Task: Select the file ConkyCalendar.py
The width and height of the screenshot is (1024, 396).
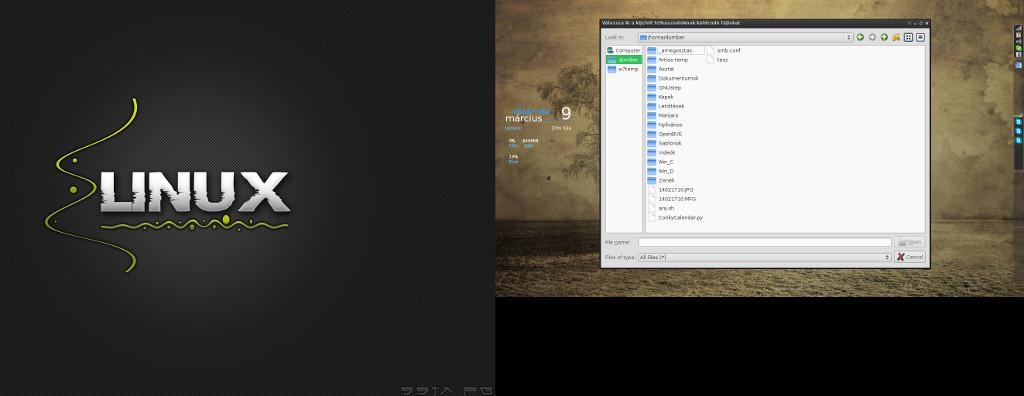Action: pyautogui.click(x=675, y=217)
